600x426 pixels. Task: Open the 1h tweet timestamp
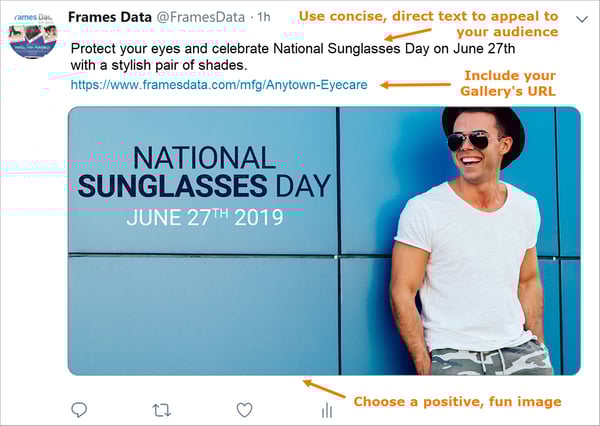(x=264, y=17)
